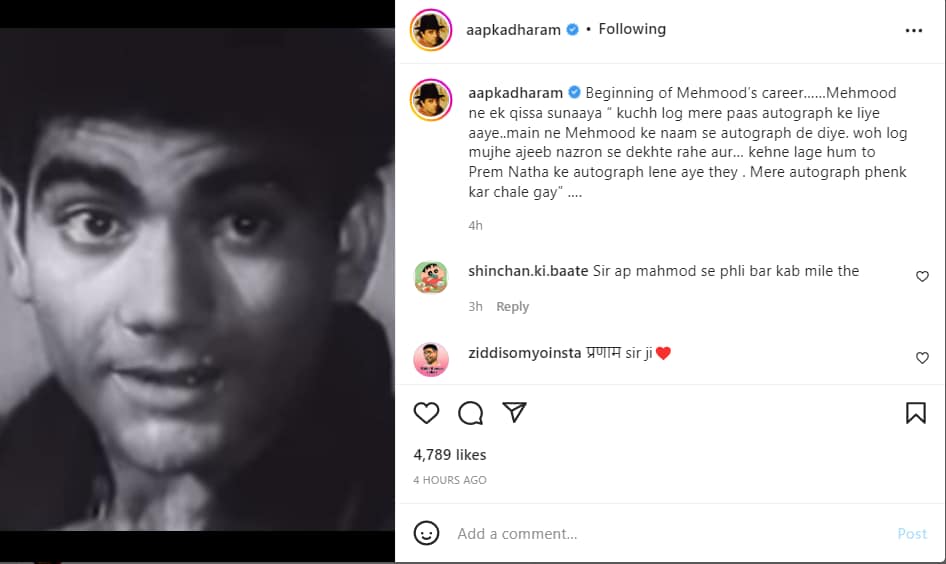Image resolution: width=946 pixels, height=564 pixels.
Task: Share post using paper plane icon
Action: tap(514, 413)
